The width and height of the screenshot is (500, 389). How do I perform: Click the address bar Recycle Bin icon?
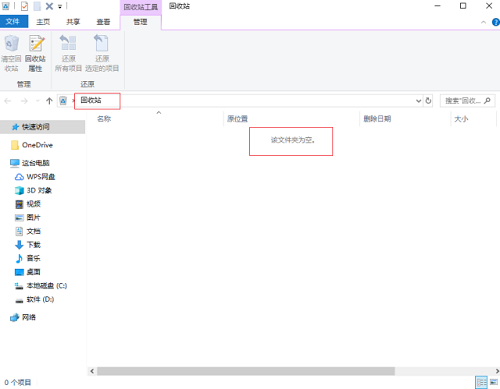pos(63,100)
